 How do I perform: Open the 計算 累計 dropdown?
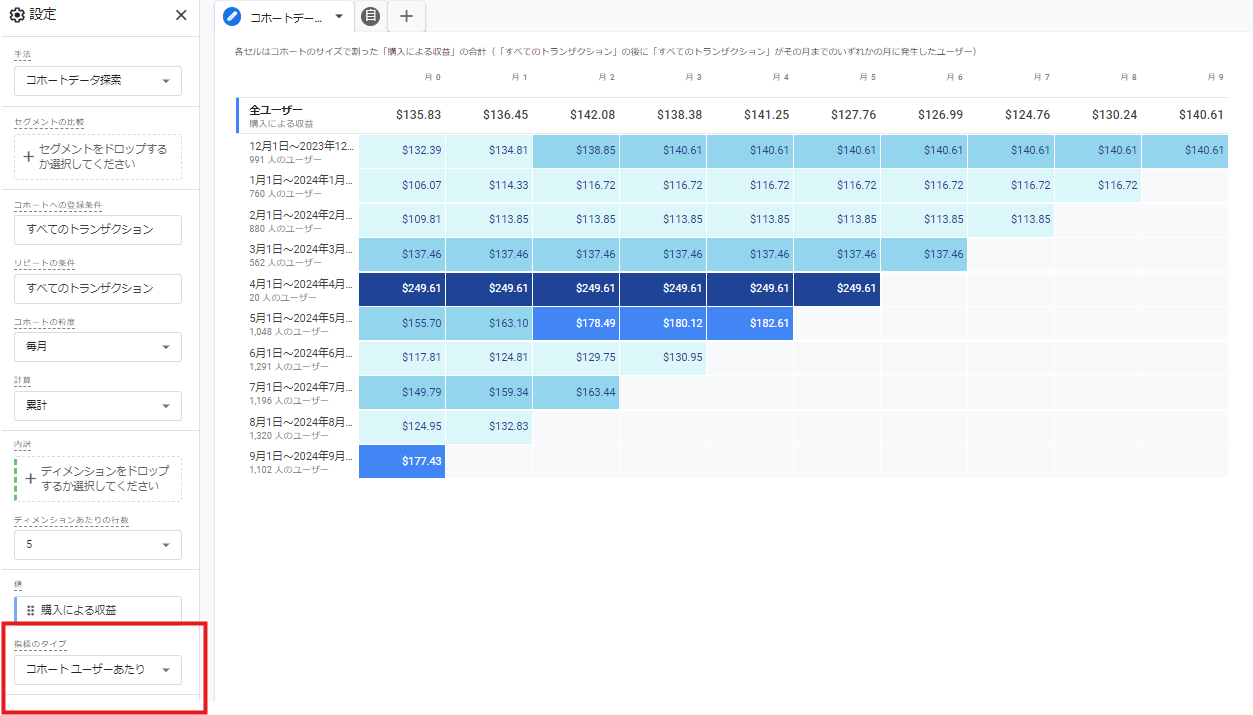(x=98, y=406)
